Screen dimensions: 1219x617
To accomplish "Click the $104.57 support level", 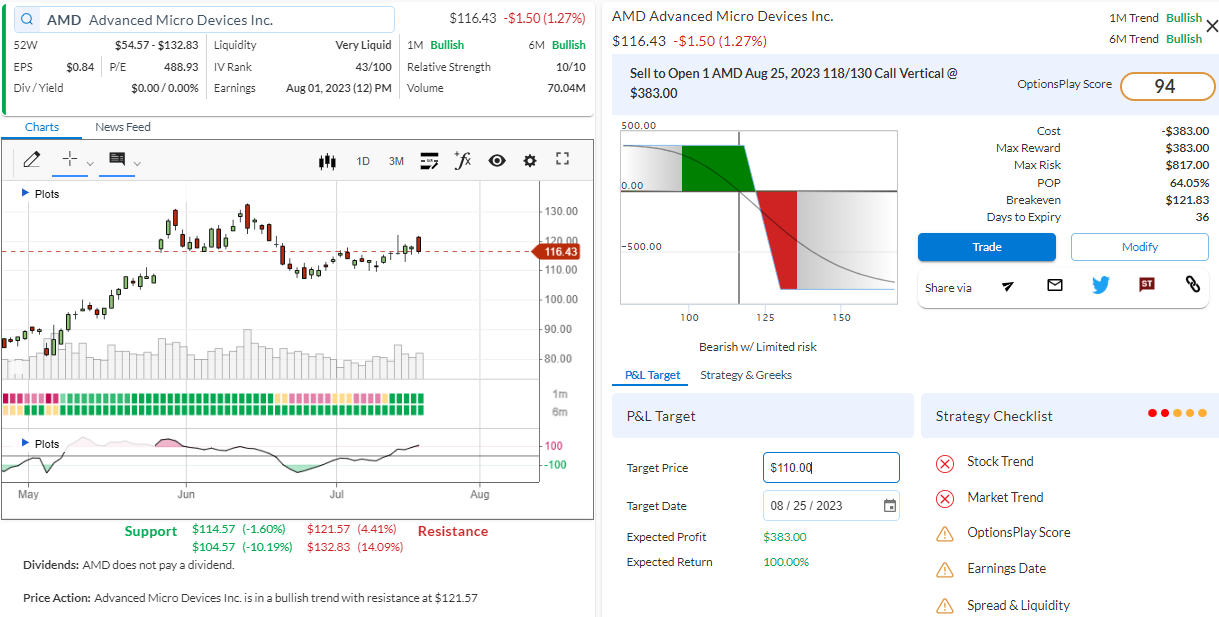I will (214, 547).
